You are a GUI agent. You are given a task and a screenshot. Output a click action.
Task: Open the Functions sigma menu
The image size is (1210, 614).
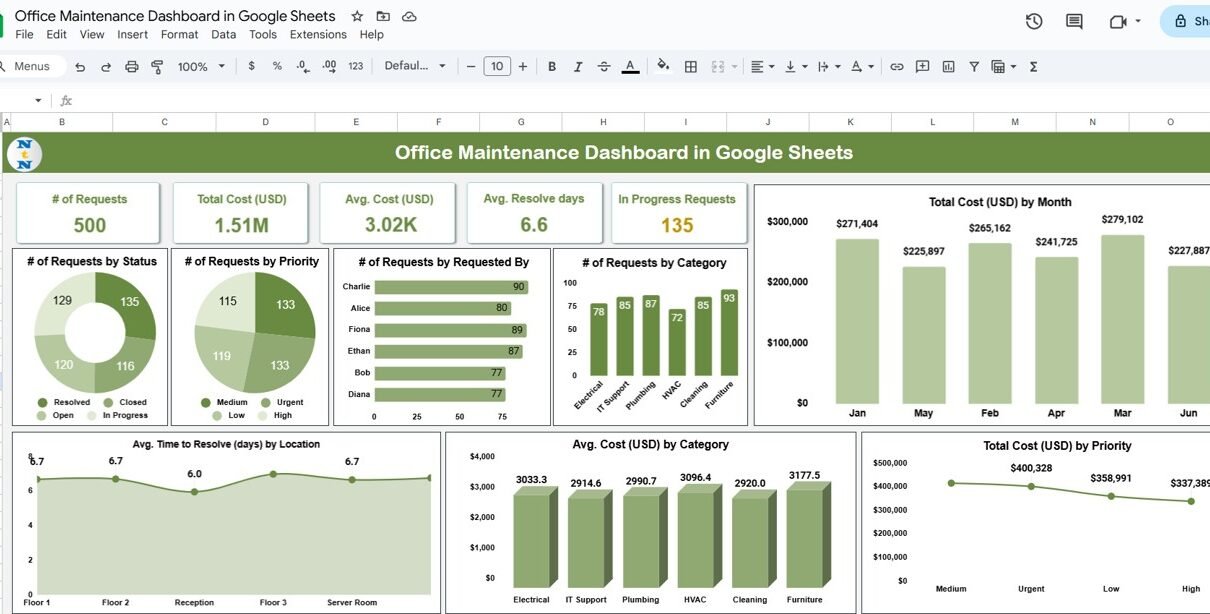(x=1034, y=66)
